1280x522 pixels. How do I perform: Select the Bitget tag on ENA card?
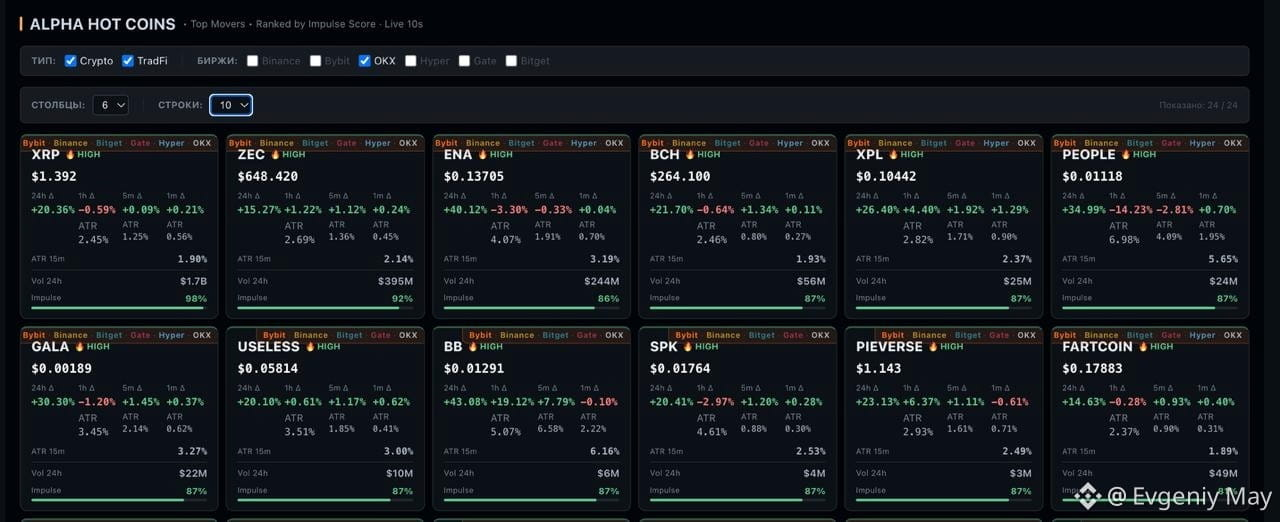(521, 143)
